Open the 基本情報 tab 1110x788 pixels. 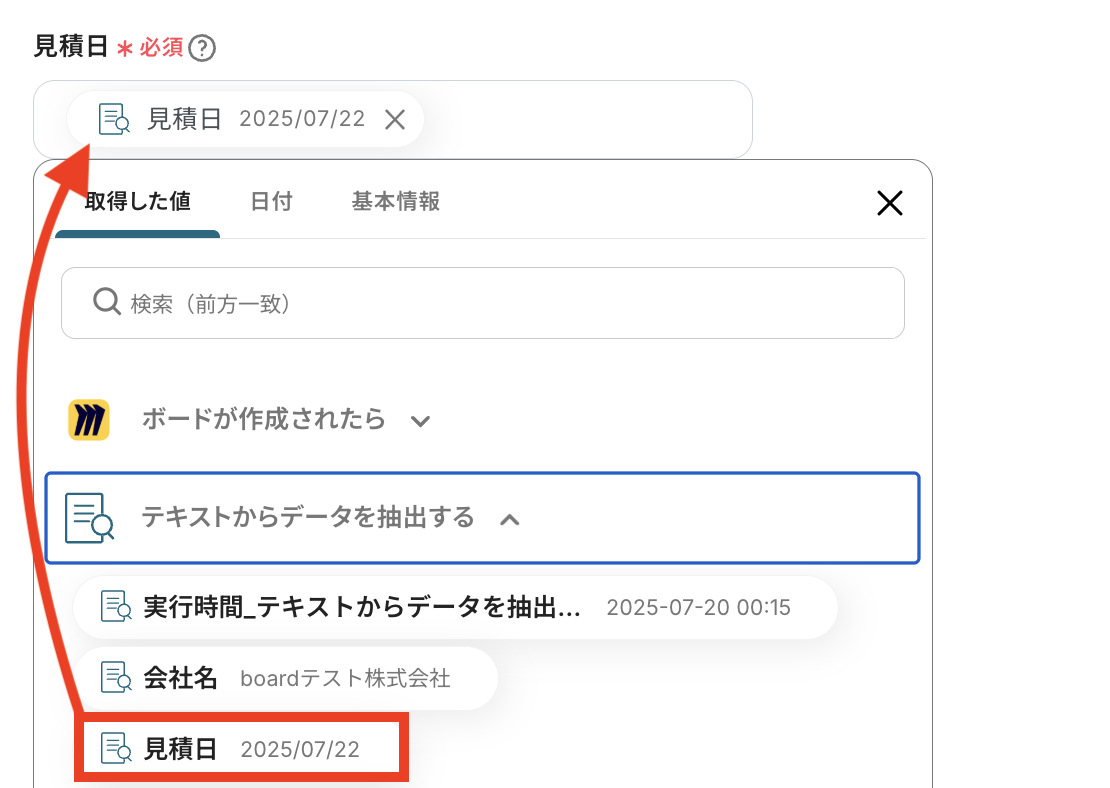coord(396,202)
